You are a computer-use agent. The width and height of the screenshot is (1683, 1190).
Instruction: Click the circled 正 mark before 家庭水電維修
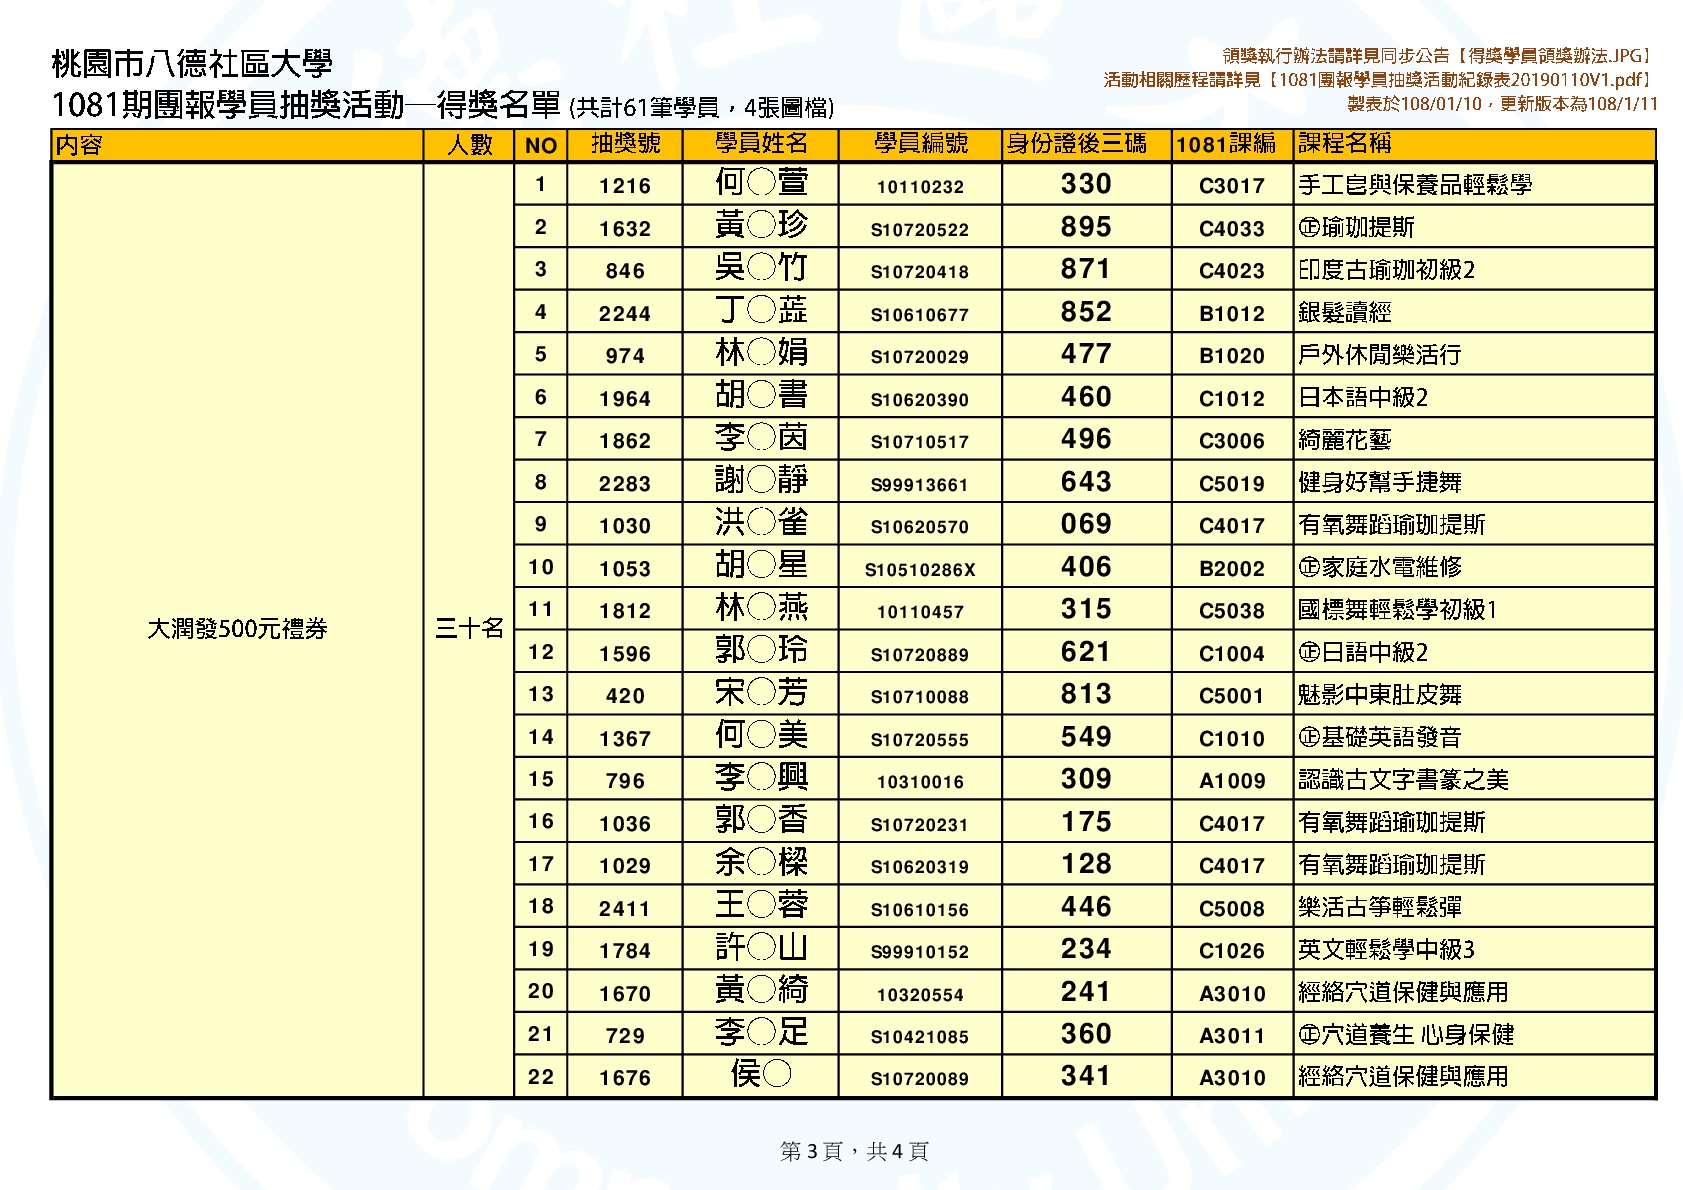(1309, 568)
